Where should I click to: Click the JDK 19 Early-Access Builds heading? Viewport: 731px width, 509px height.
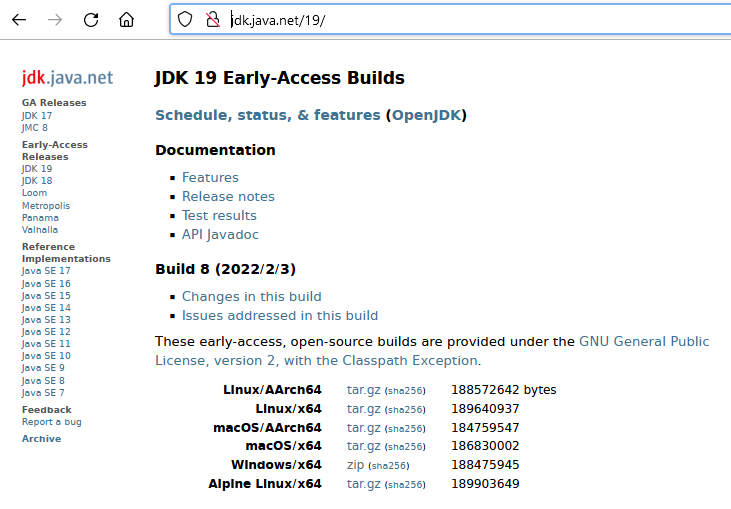point(280,78)
